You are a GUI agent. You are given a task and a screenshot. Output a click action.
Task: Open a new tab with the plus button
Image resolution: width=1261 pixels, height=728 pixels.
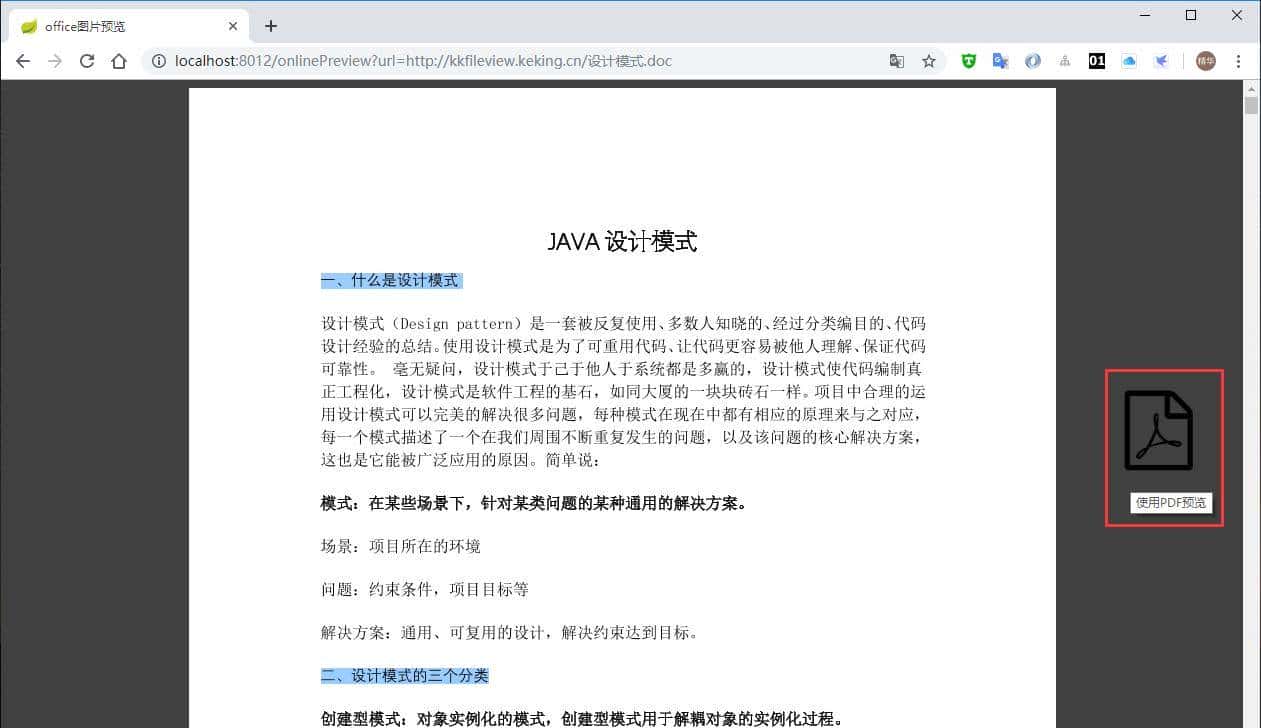pos(270,25)
